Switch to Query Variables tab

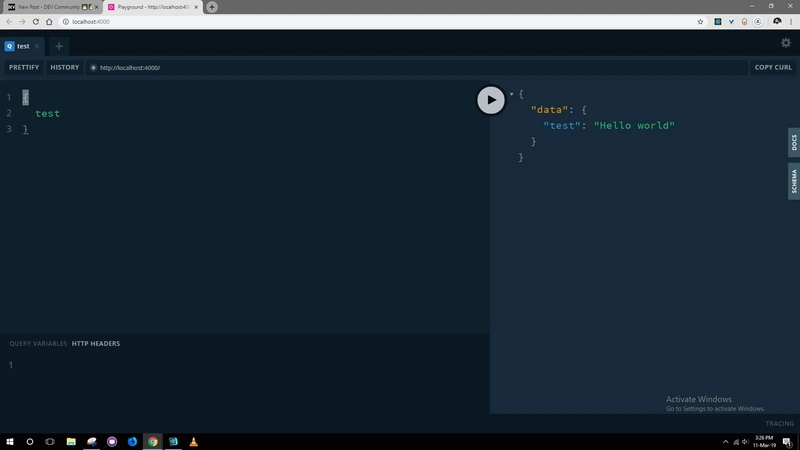(x=38, y=343)
